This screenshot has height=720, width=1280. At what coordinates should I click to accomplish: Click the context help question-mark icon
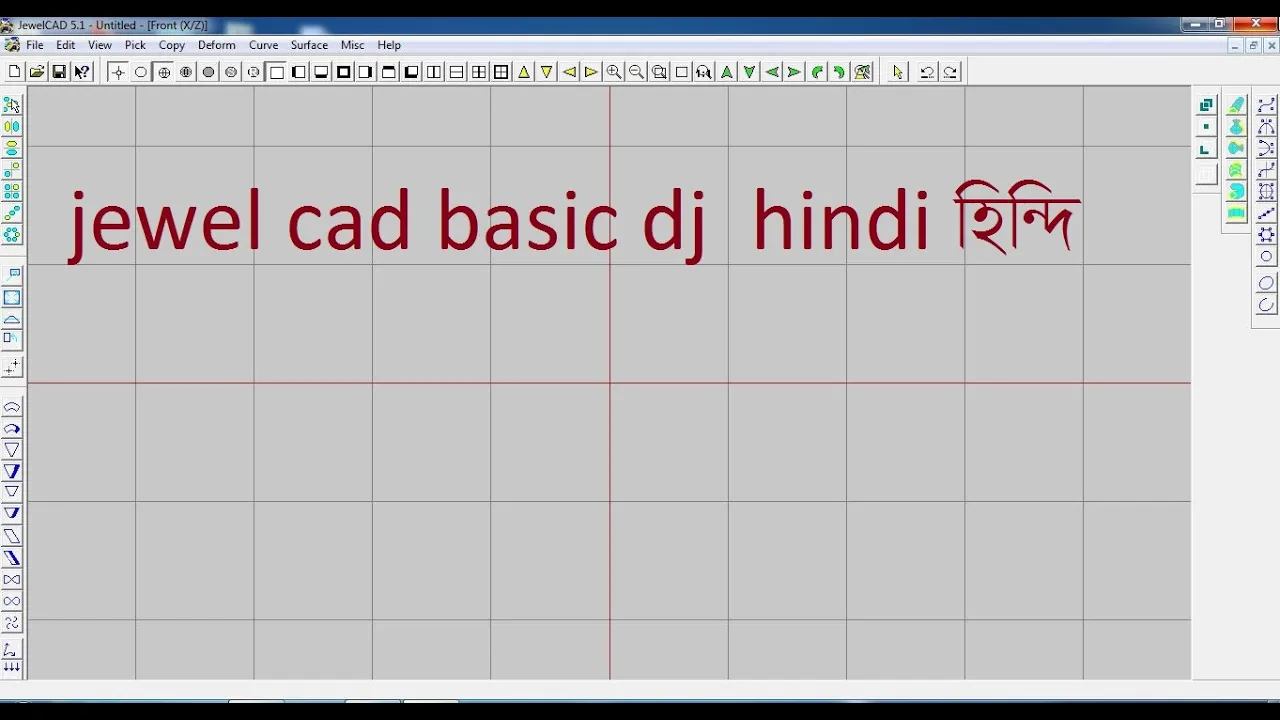click(82, 72)
